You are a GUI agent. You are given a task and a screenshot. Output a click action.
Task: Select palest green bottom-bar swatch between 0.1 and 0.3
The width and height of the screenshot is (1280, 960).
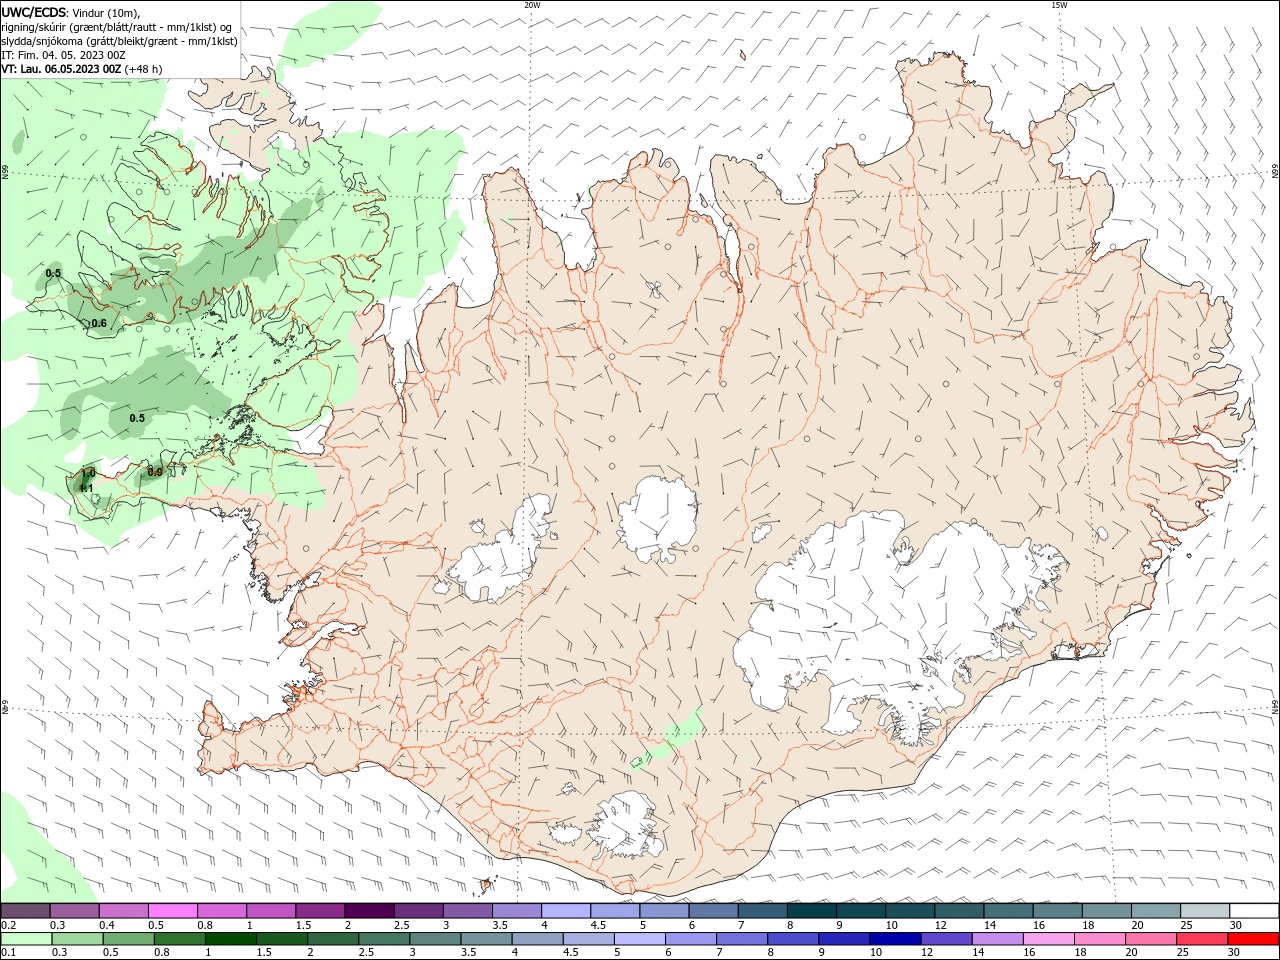click(27, 939)
